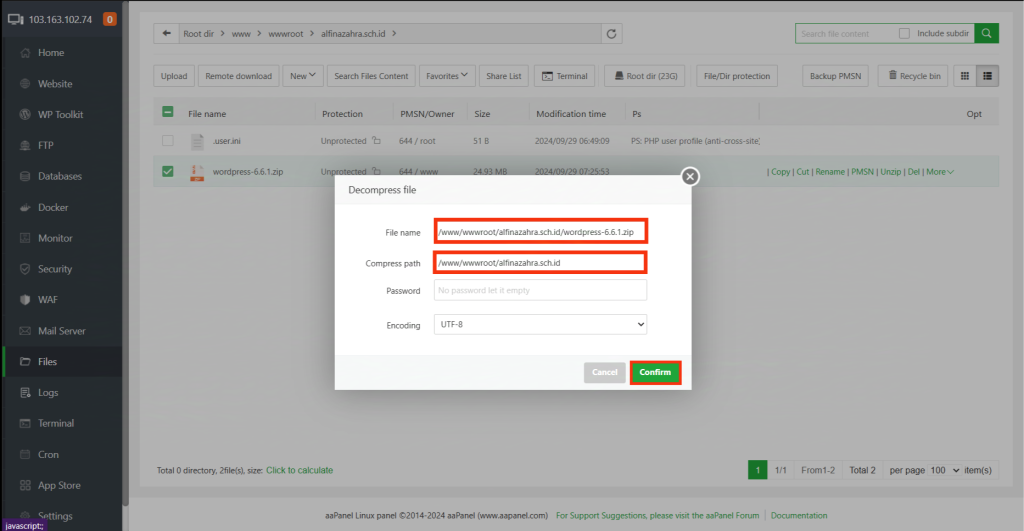The height and width of the screenshot is (531, 1024).
Task: Uncheck the wordpress-6.6.1.zip file checkbox
Action: [x=167, y=171]
